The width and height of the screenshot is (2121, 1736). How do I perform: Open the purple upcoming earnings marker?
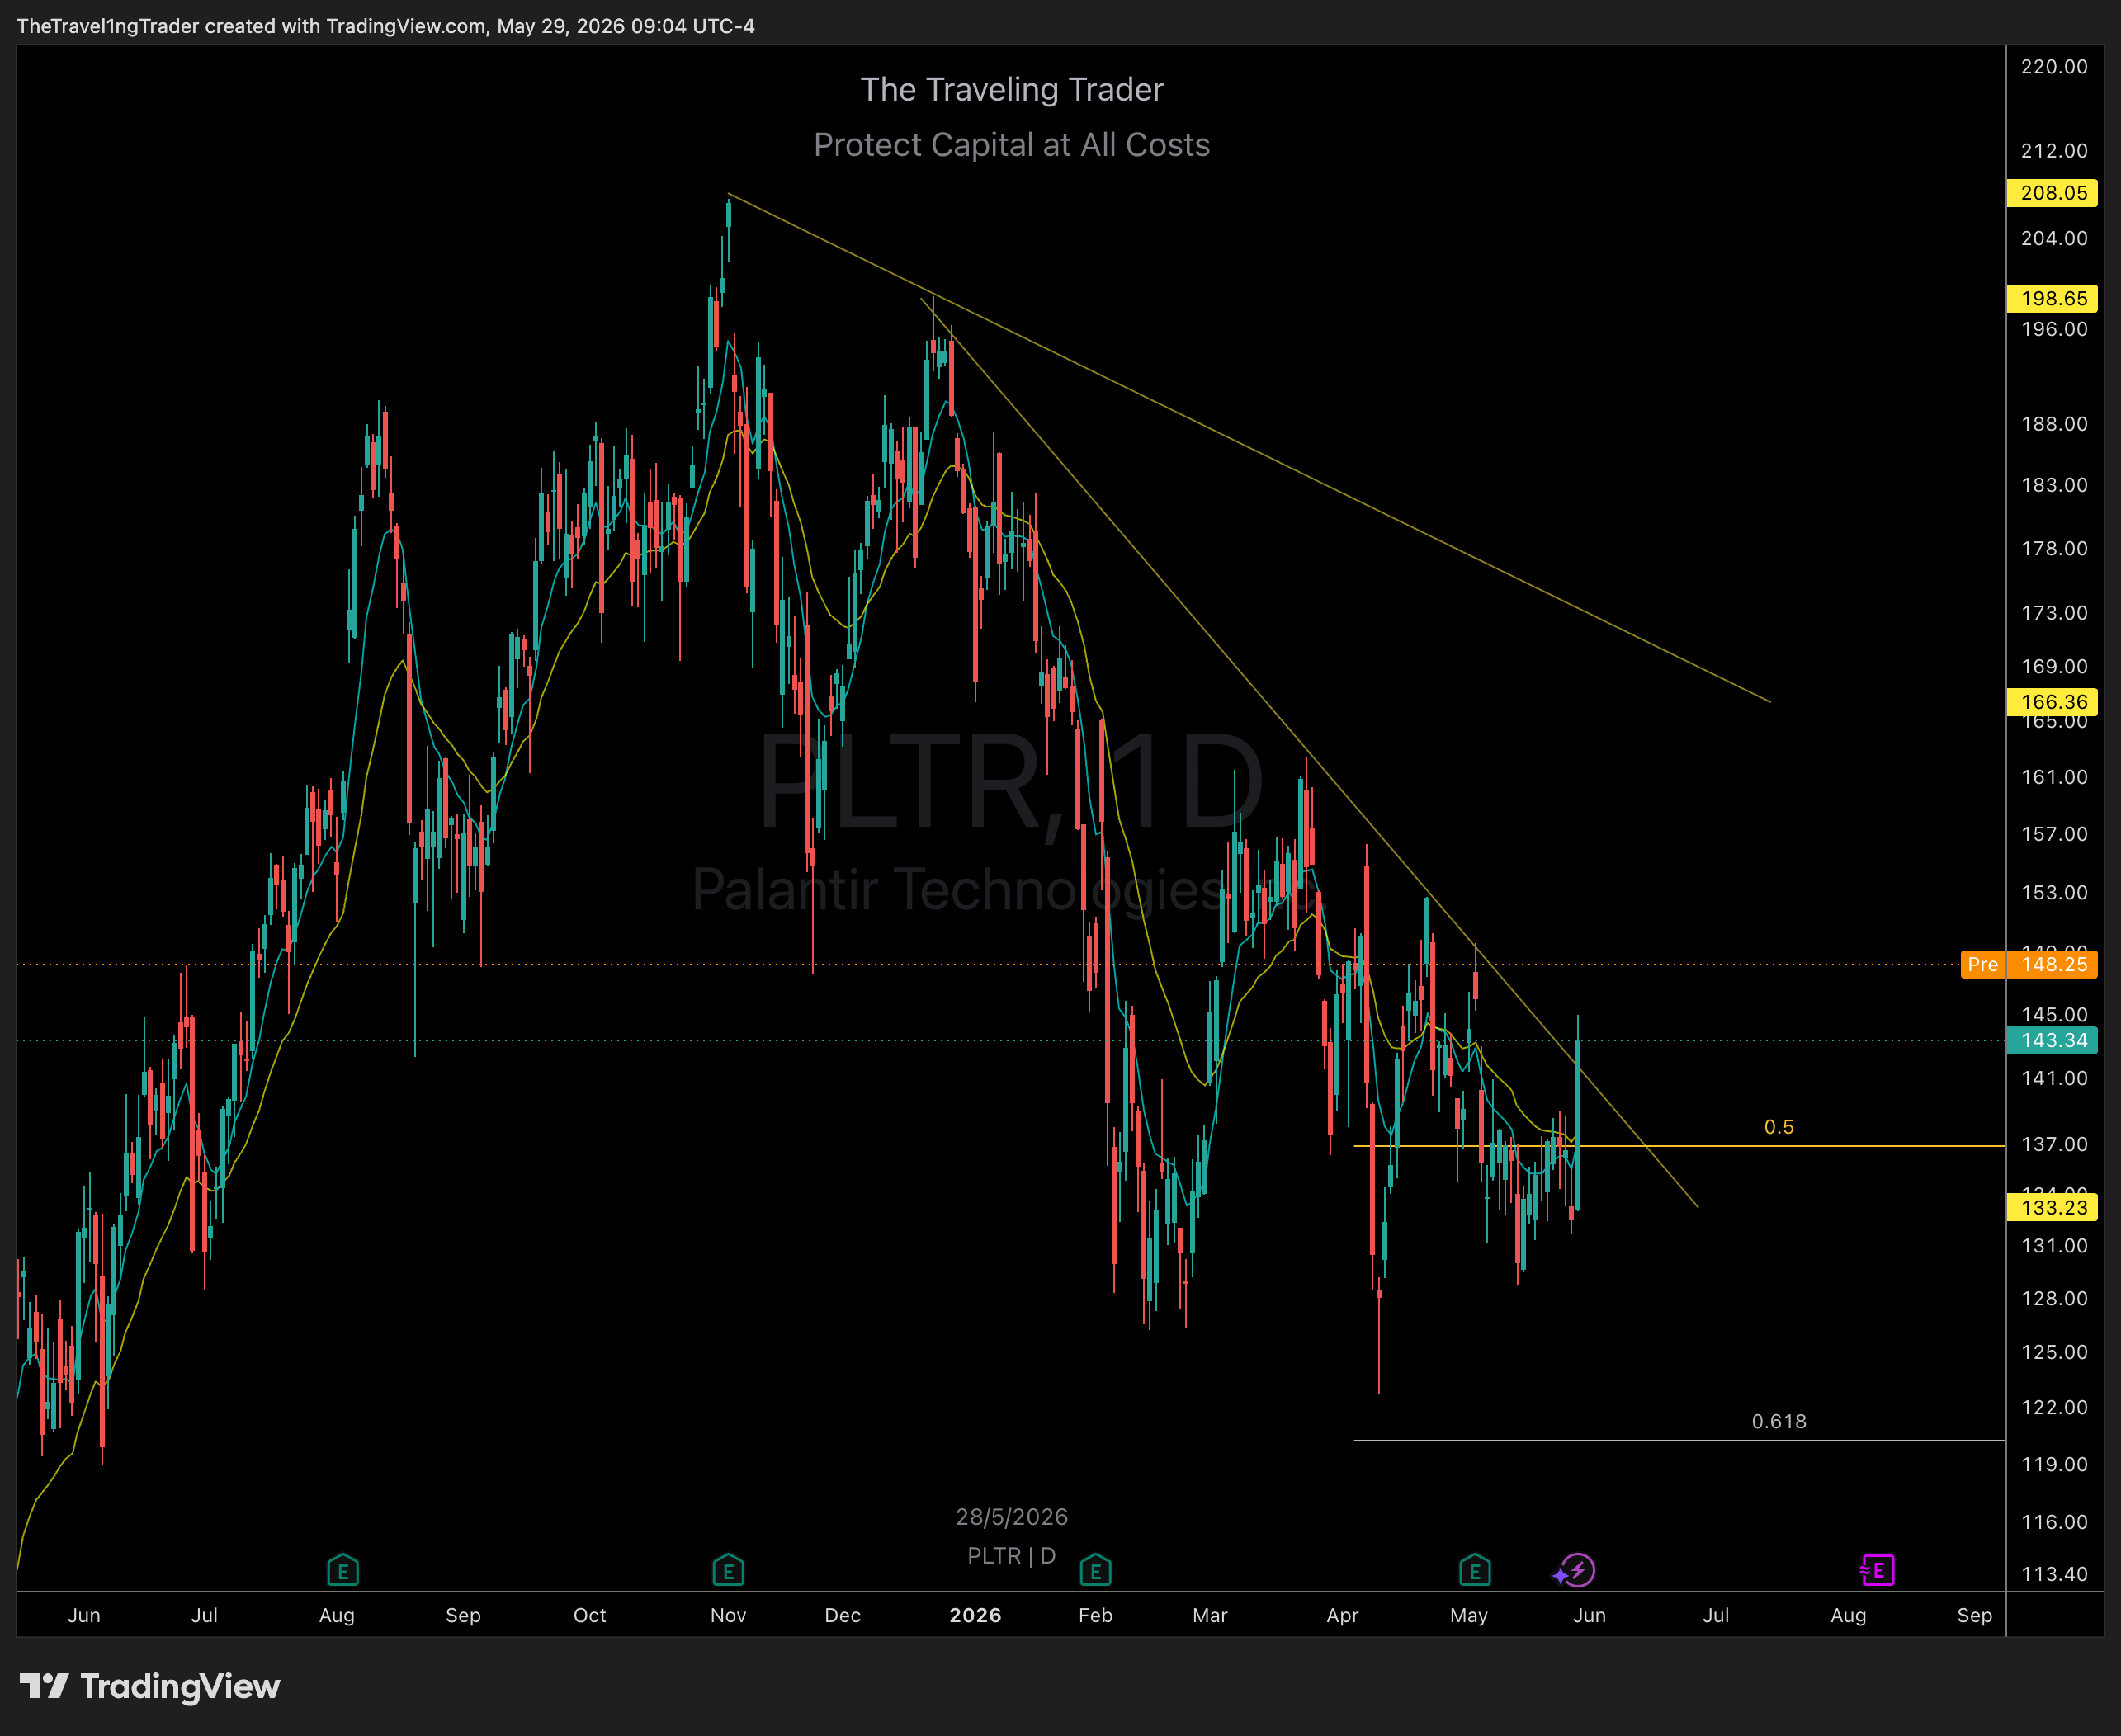point(1877,1571)
